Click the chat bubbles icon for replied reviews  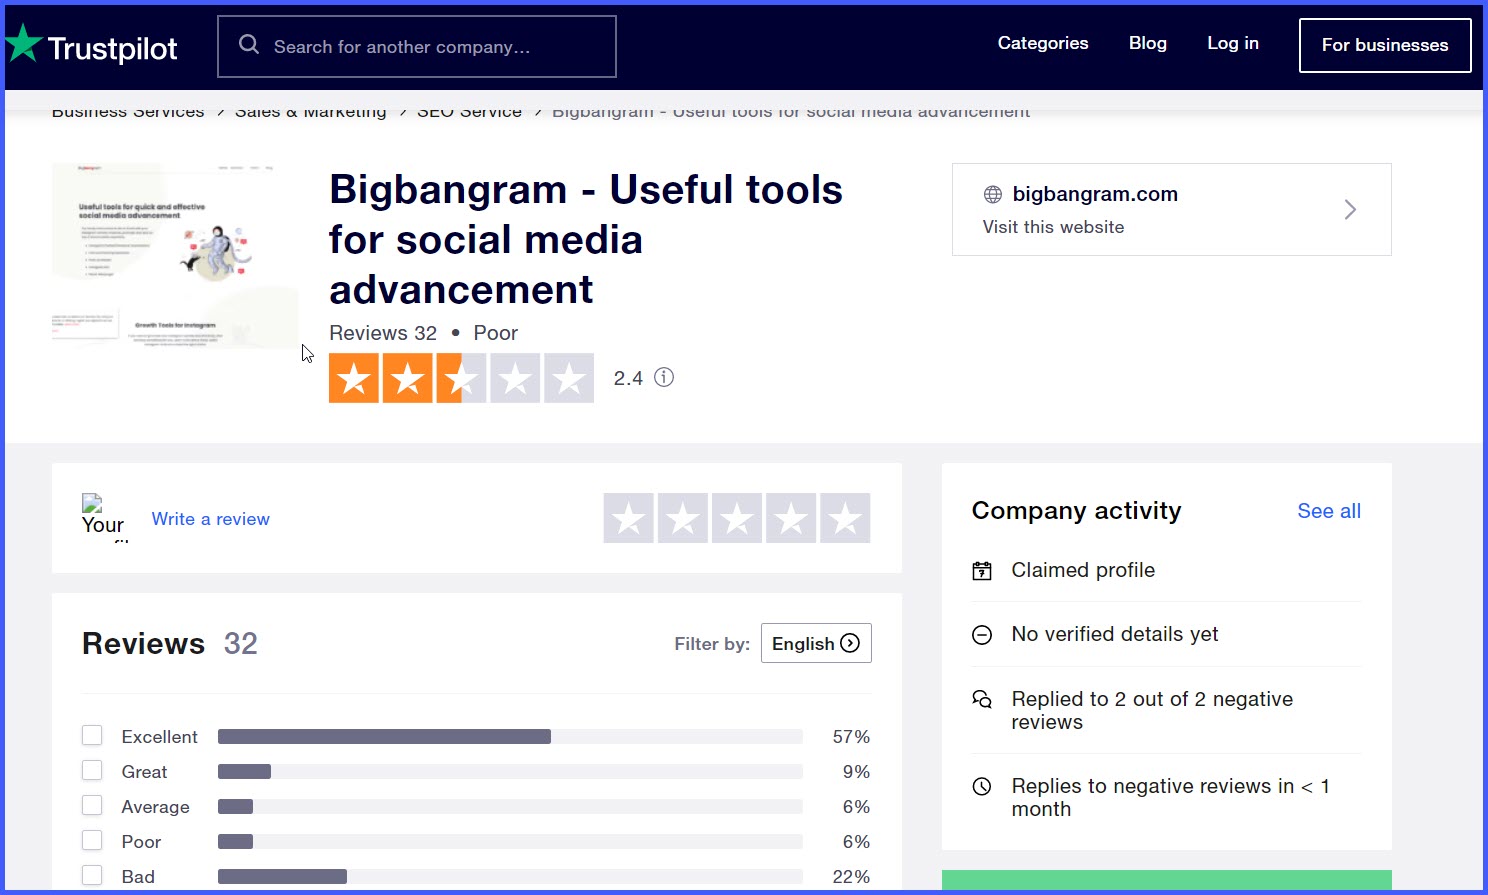(982, 699)
